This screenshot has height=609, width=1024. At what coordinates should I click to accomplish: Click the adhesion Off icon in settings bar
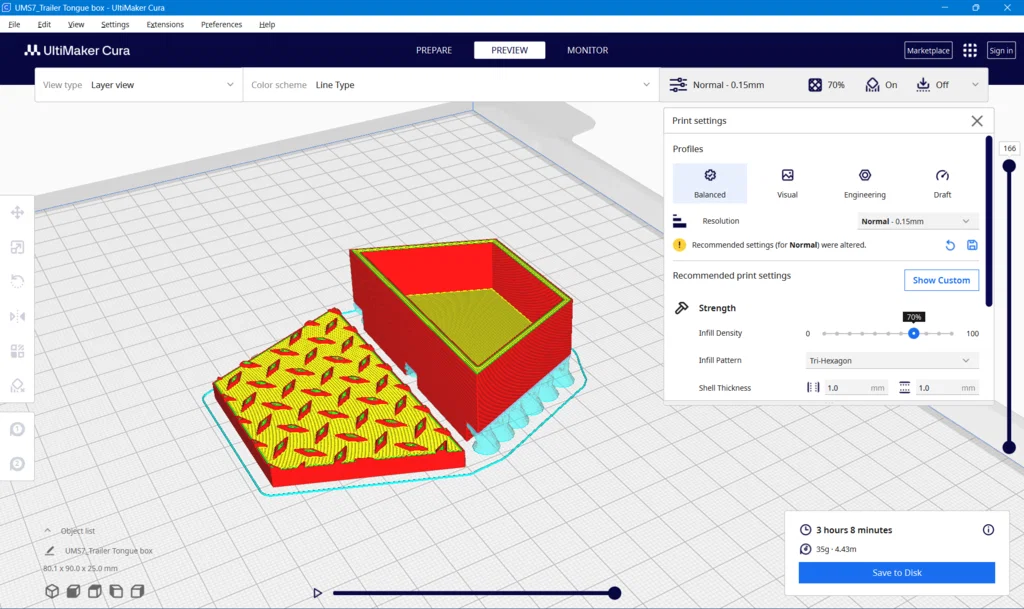coord(923,85)
